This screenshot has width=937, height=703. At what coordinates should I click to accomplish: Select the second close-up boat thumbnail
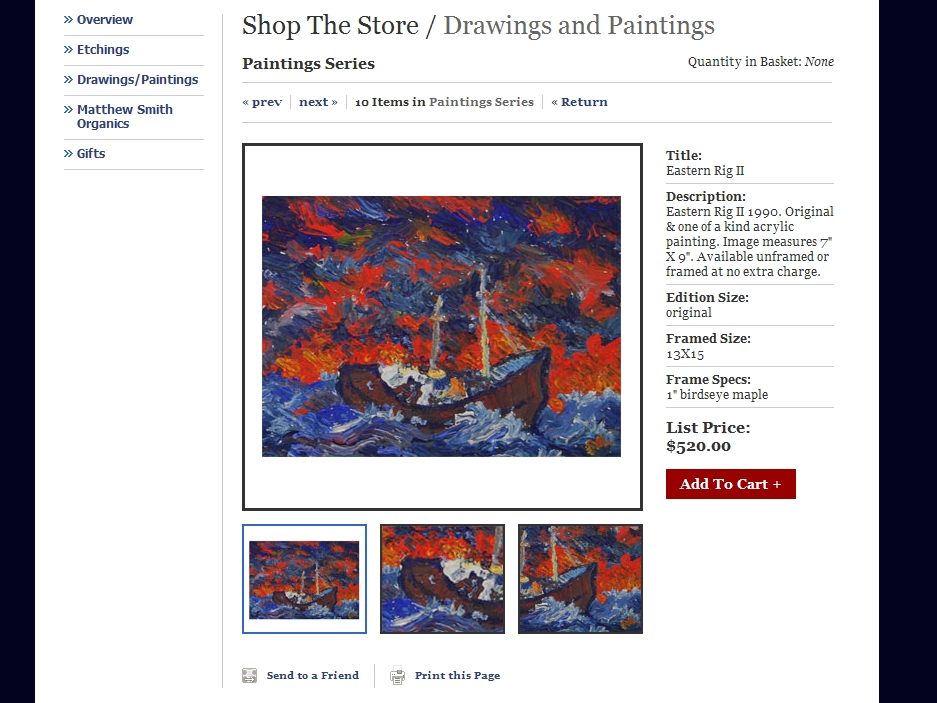(442, 579)
